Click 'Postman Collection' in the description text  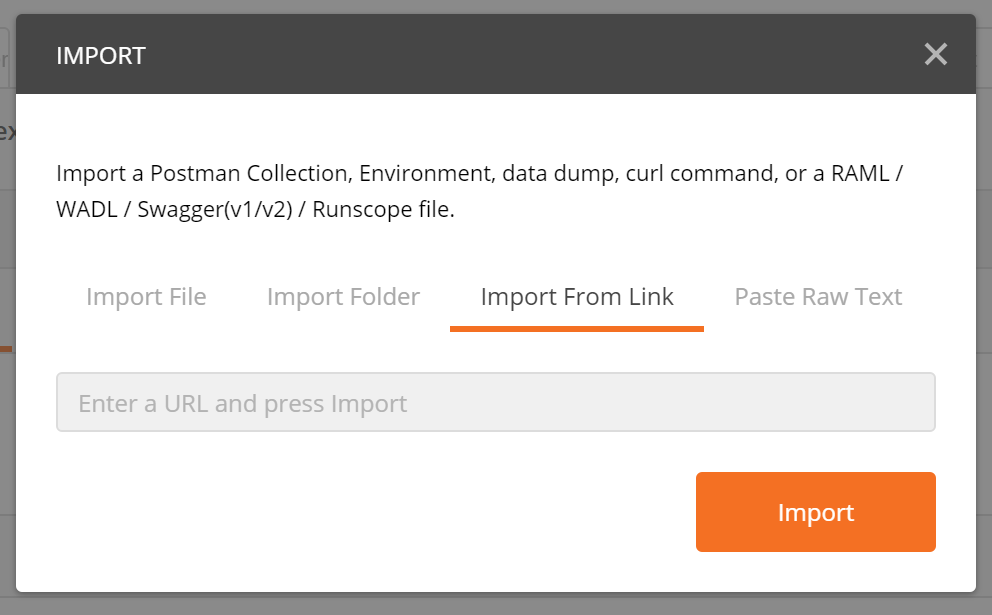pyautogui.click(x=247, y=173)
